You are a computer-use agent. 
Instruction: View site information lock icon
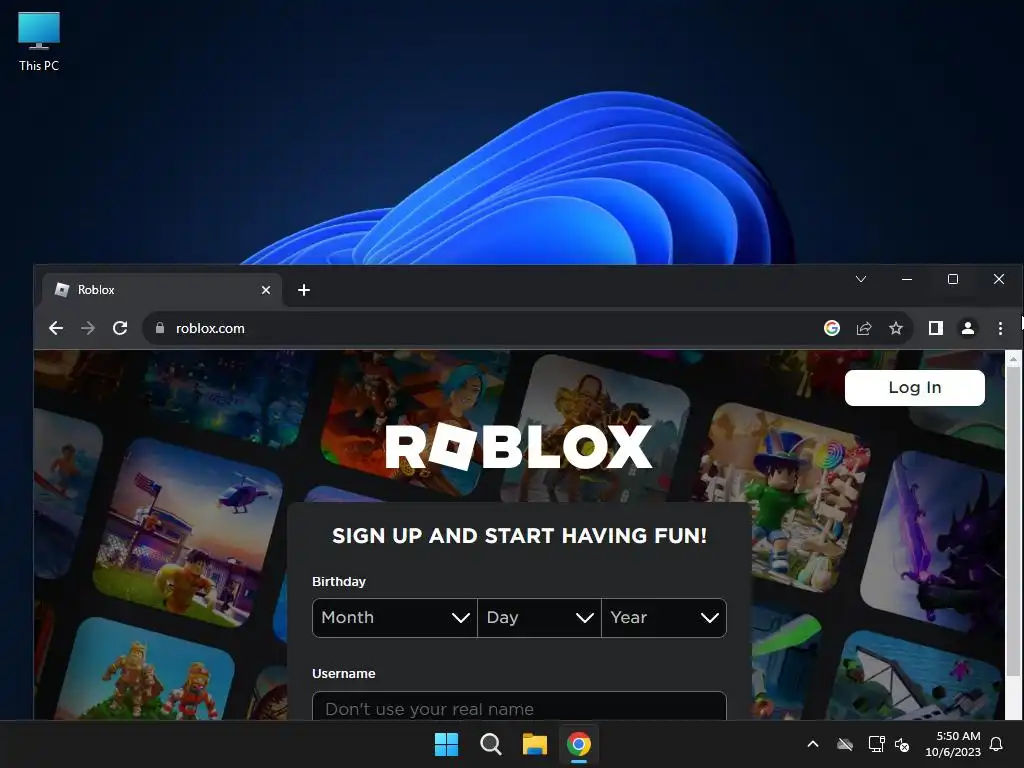(160, 328)
